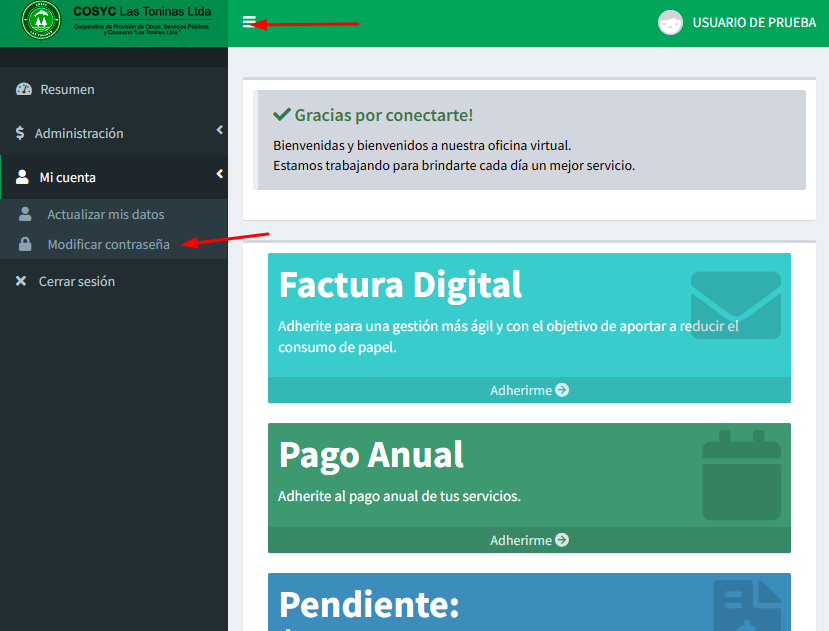Select the lock icon beside Modificar contraseña
Viewport: 829px width, 631px height.
pos(25,244)
